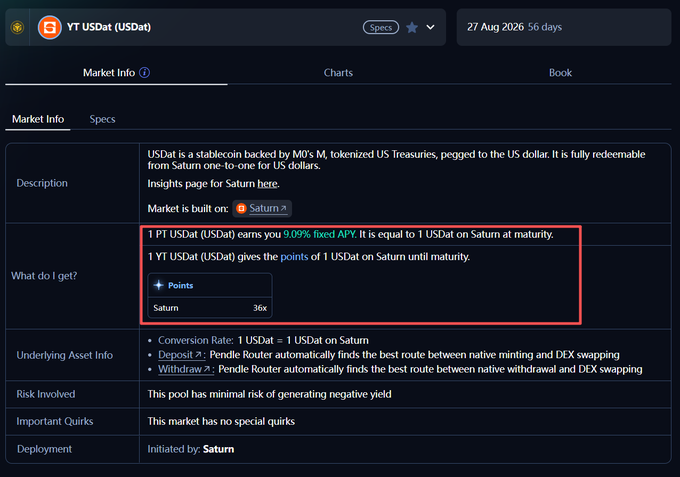680x477 pixels.
Task: Click the Points sparkle icon
Action: (159, 285)
